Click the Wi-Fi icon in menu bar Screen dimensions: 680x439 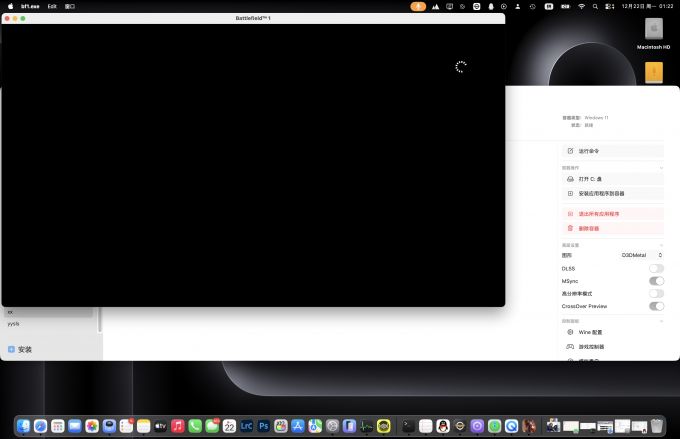click(x=581, y=6)
